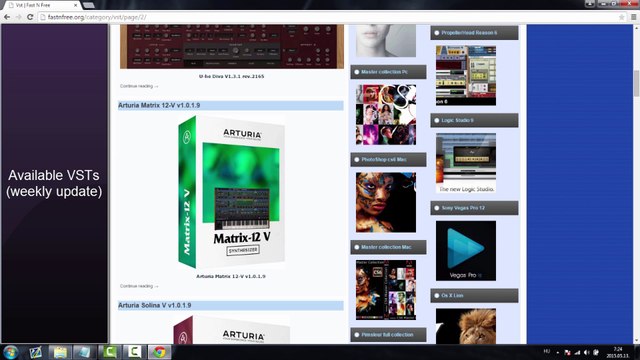The image size is (640, 360).
Task: Open the notepad-pen app in the taskbar
Action: click(x=36, y=352)
